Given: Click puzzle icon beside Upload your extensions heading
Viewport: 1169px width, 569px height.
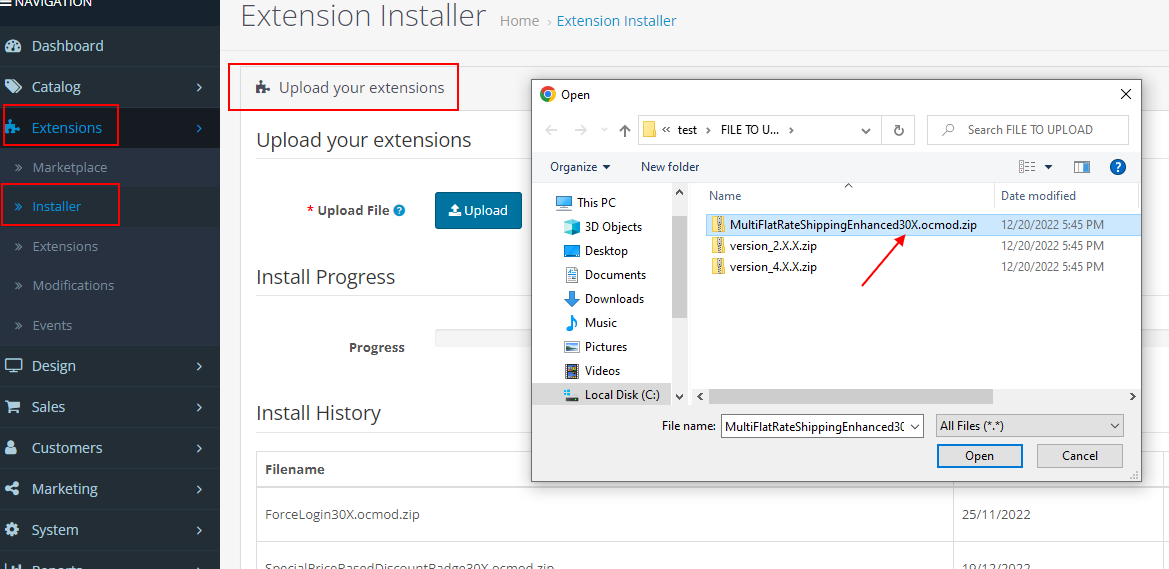Looking at the screenshot, I should 262,88.
